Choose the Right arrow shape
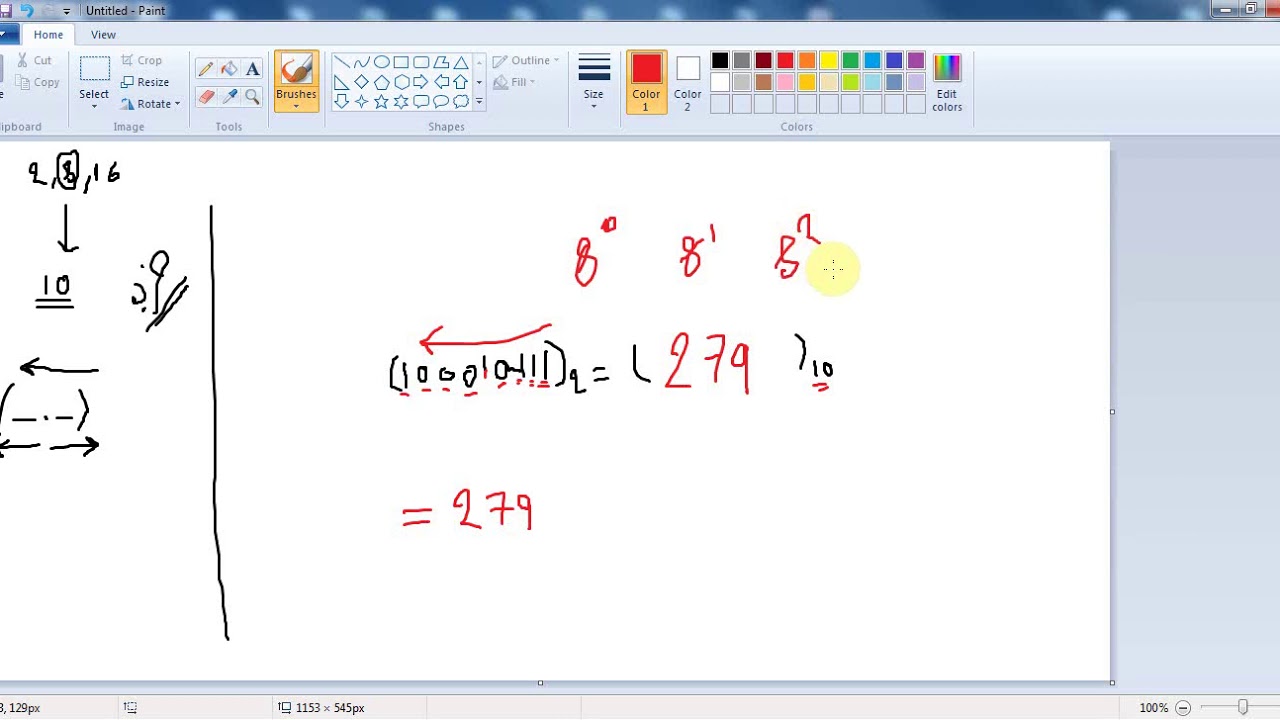1280x720 pixels. click(x=421, y=82)
